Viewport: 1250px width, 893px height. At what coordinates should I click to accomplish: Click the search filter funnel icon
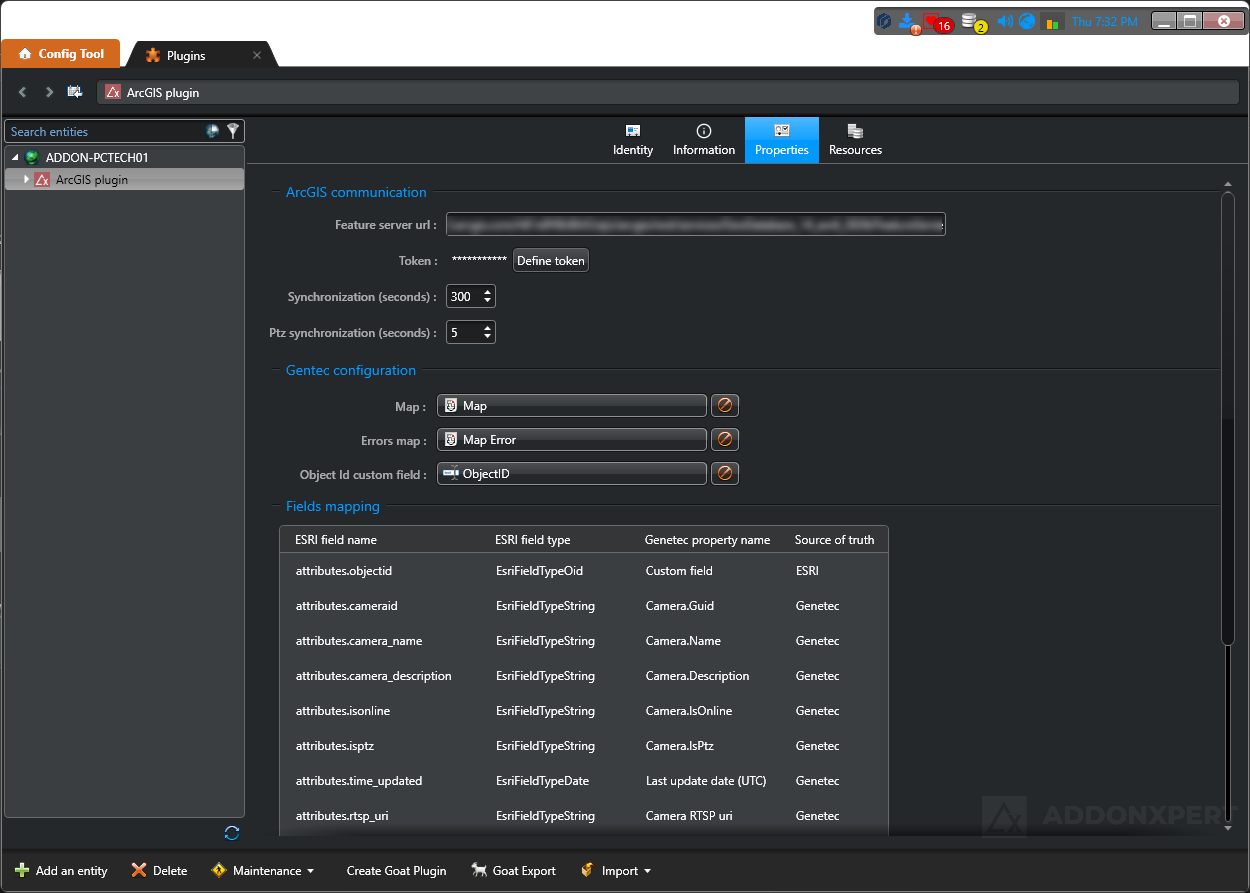(x=233, y=131)
